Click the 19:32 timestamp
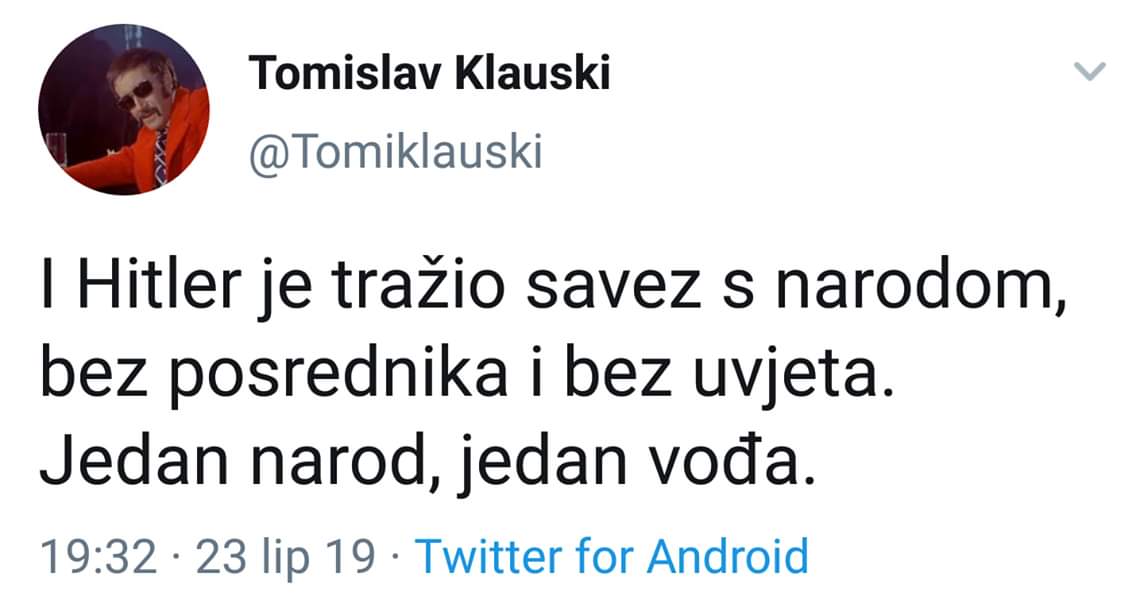This screenshot has height=600, width=1144. point(96,555)
